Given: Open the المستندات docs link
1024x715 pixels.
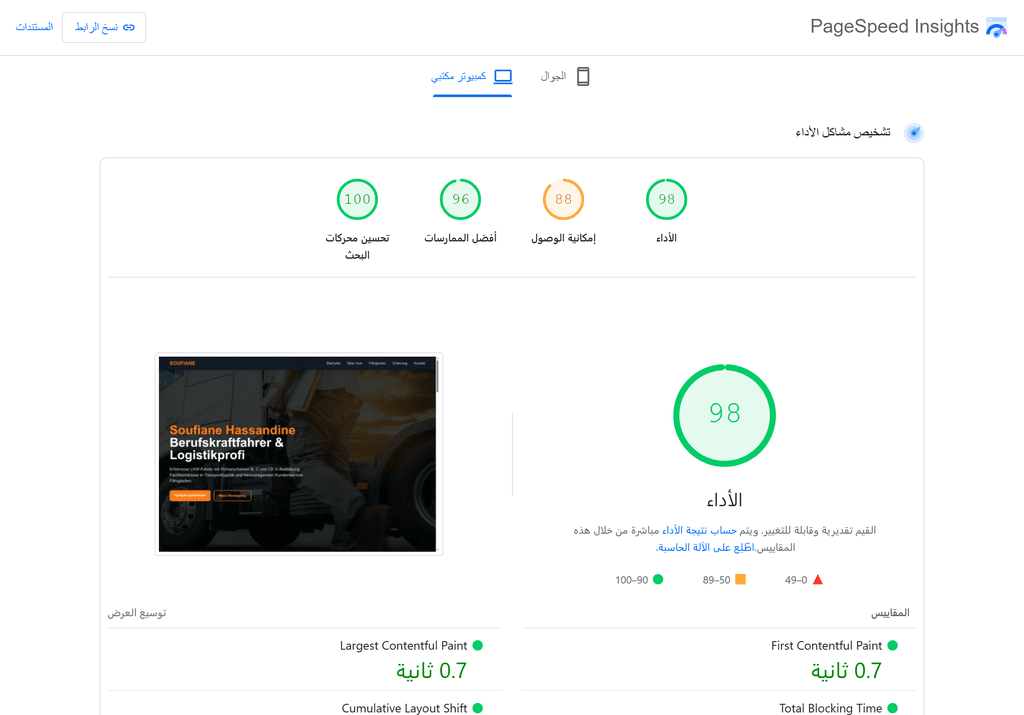Looking at the screenshot, I should coord(34,27).
